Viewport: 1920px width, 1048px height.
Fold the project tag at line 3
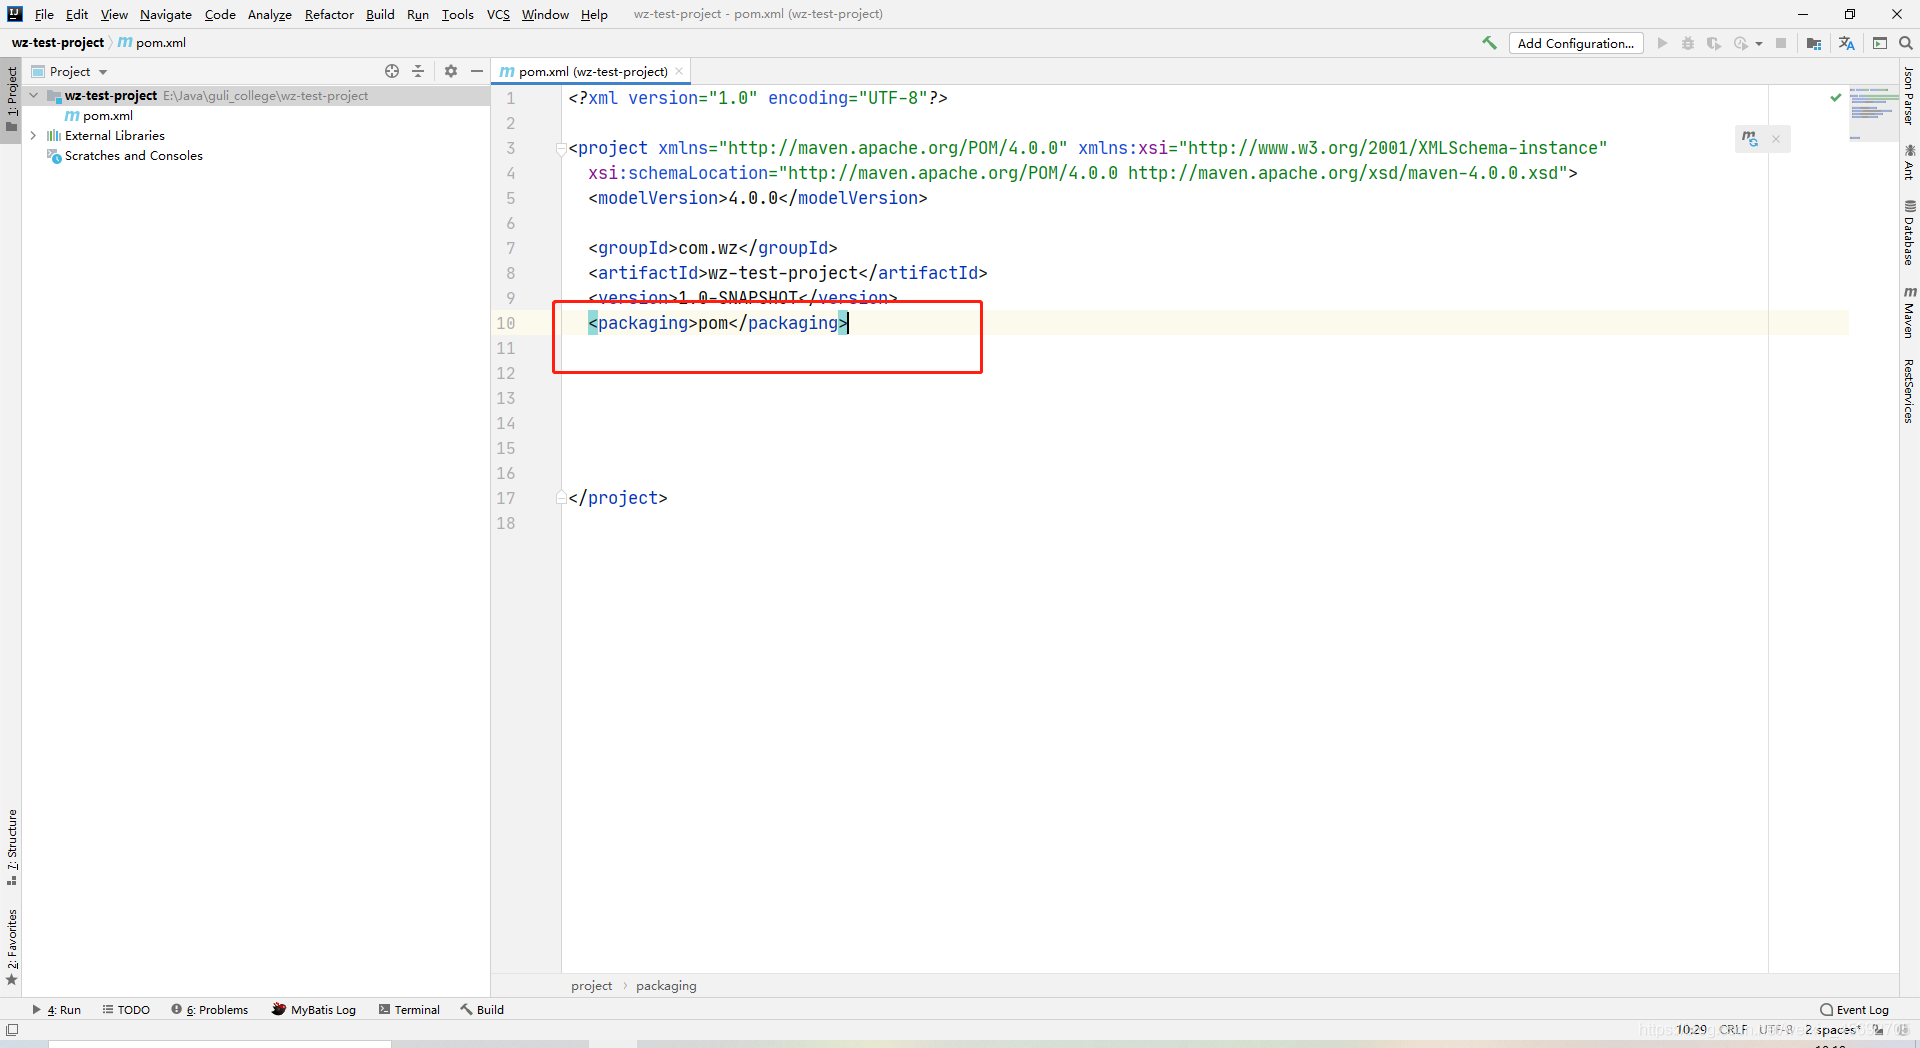(x=561, y=149)
